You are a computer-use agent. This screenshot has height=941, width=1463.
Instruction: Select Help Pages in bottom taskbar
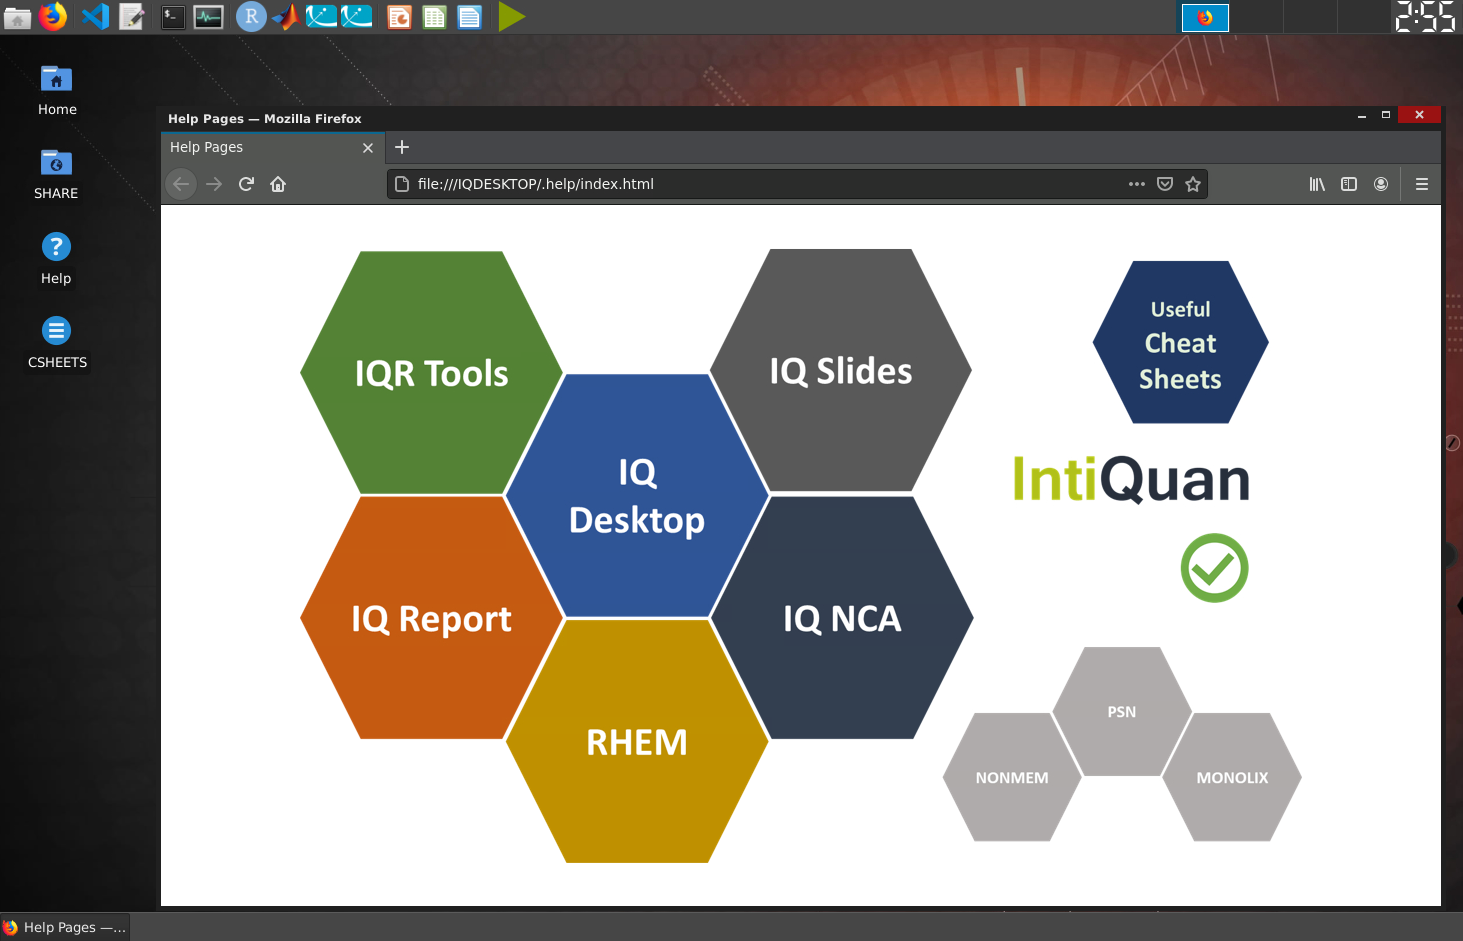click(65, 927)
